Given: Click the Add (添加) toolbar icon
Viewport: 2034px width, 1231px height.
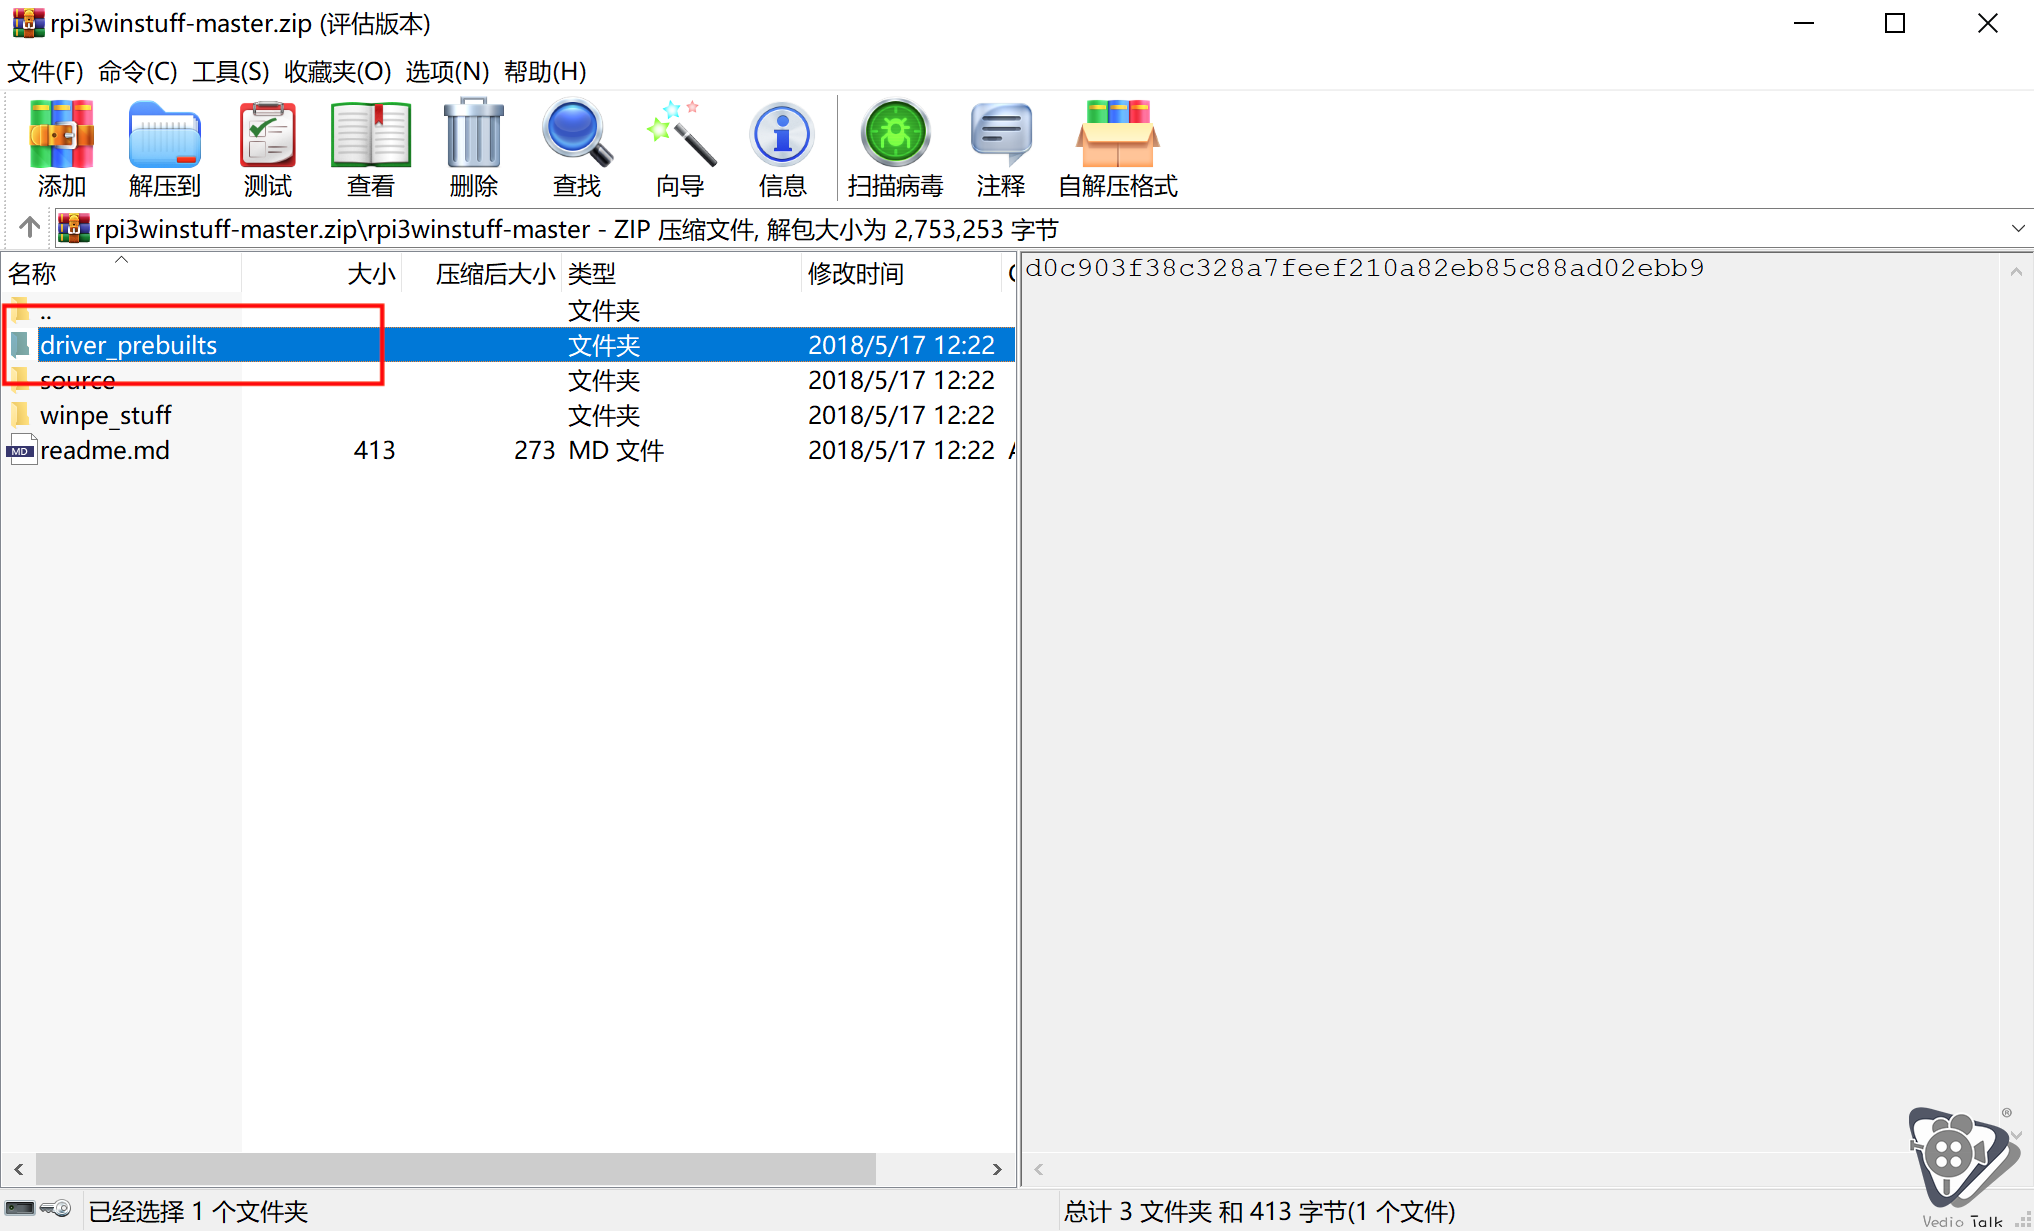Looking at the screenshot, I should coord(61,134).
